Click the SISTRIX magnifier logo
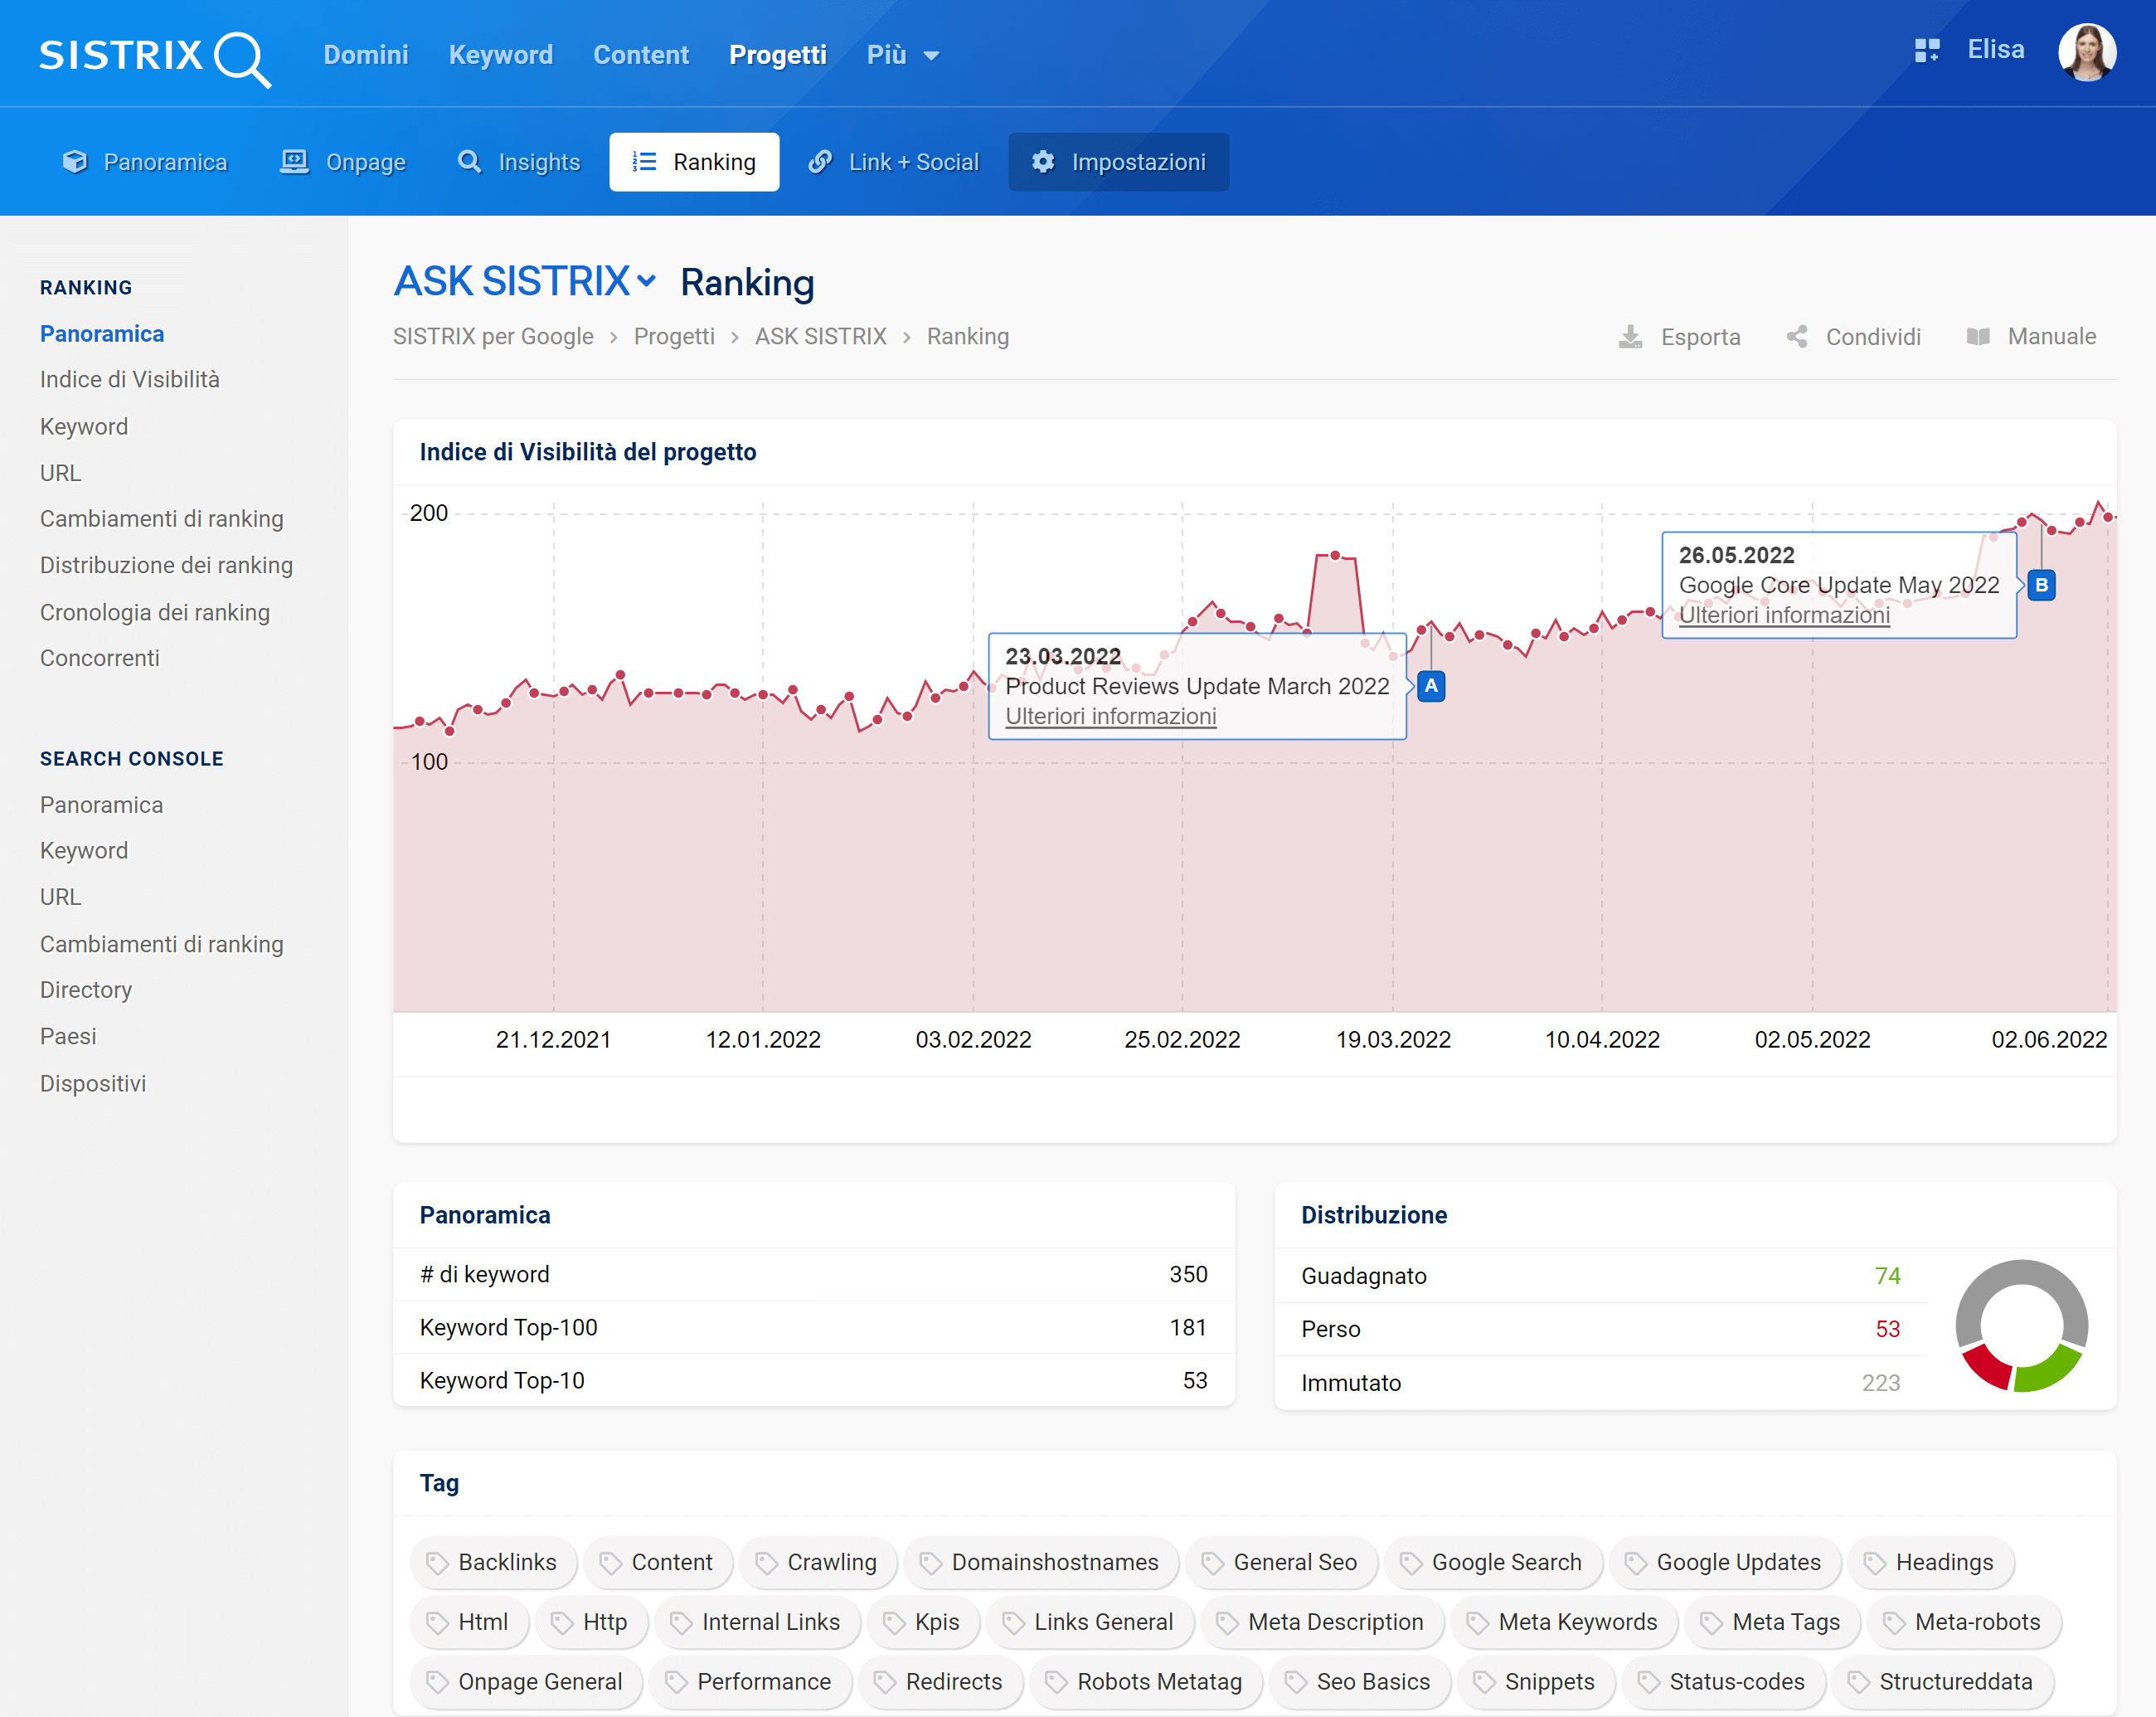Screen dimensions: 2156x1717 pos(155,57)
